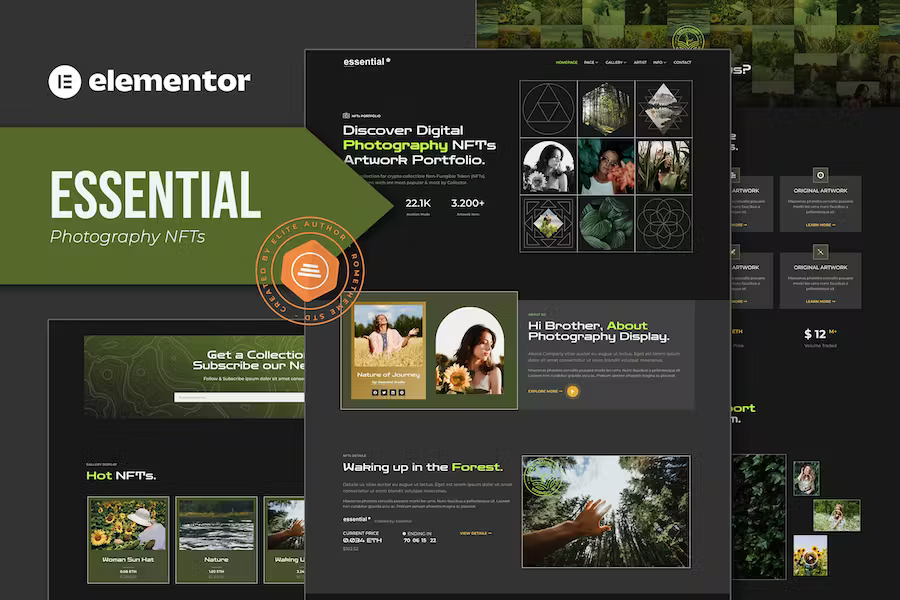Image resolution: width=900 pixels, height=600 pixels.
Task: Click the triangle geometric tile in the grid
Action: click(548, 108)
